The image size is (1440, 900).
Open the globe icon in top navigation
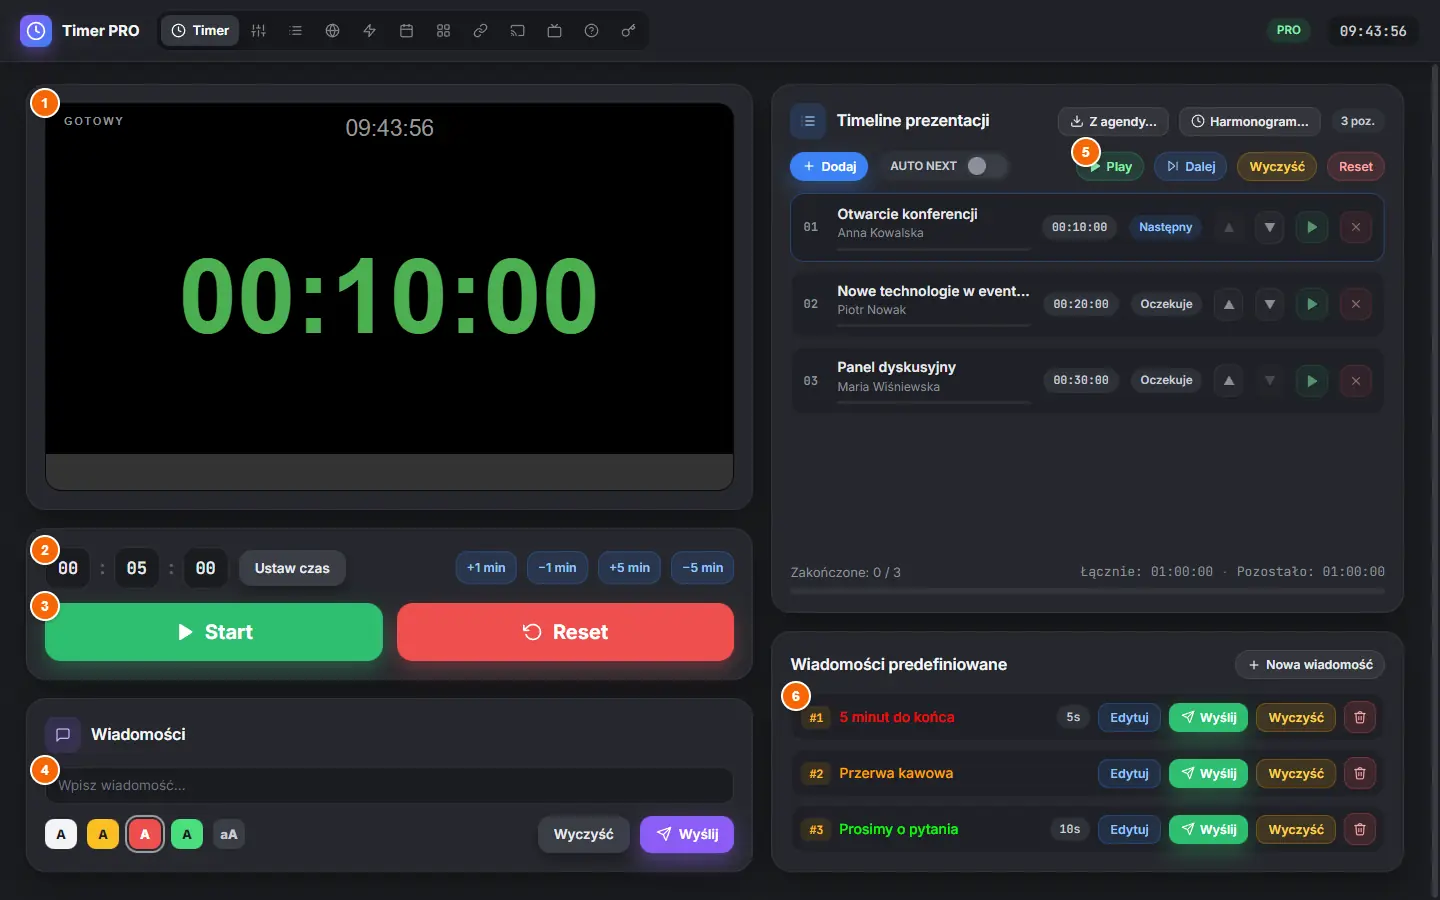point(333,31)
